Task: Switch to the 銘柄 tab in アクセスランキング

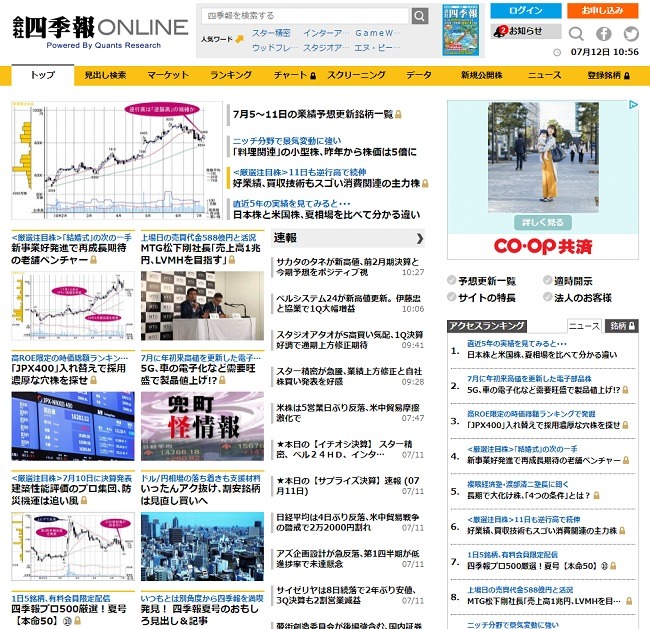Action: (621, 326)
